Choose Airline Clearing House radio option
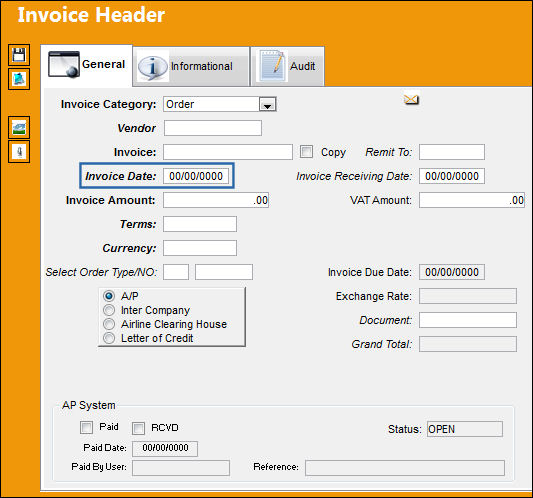Screen dimensions: 533x498 pyautogui.click(x=109, y=324)
